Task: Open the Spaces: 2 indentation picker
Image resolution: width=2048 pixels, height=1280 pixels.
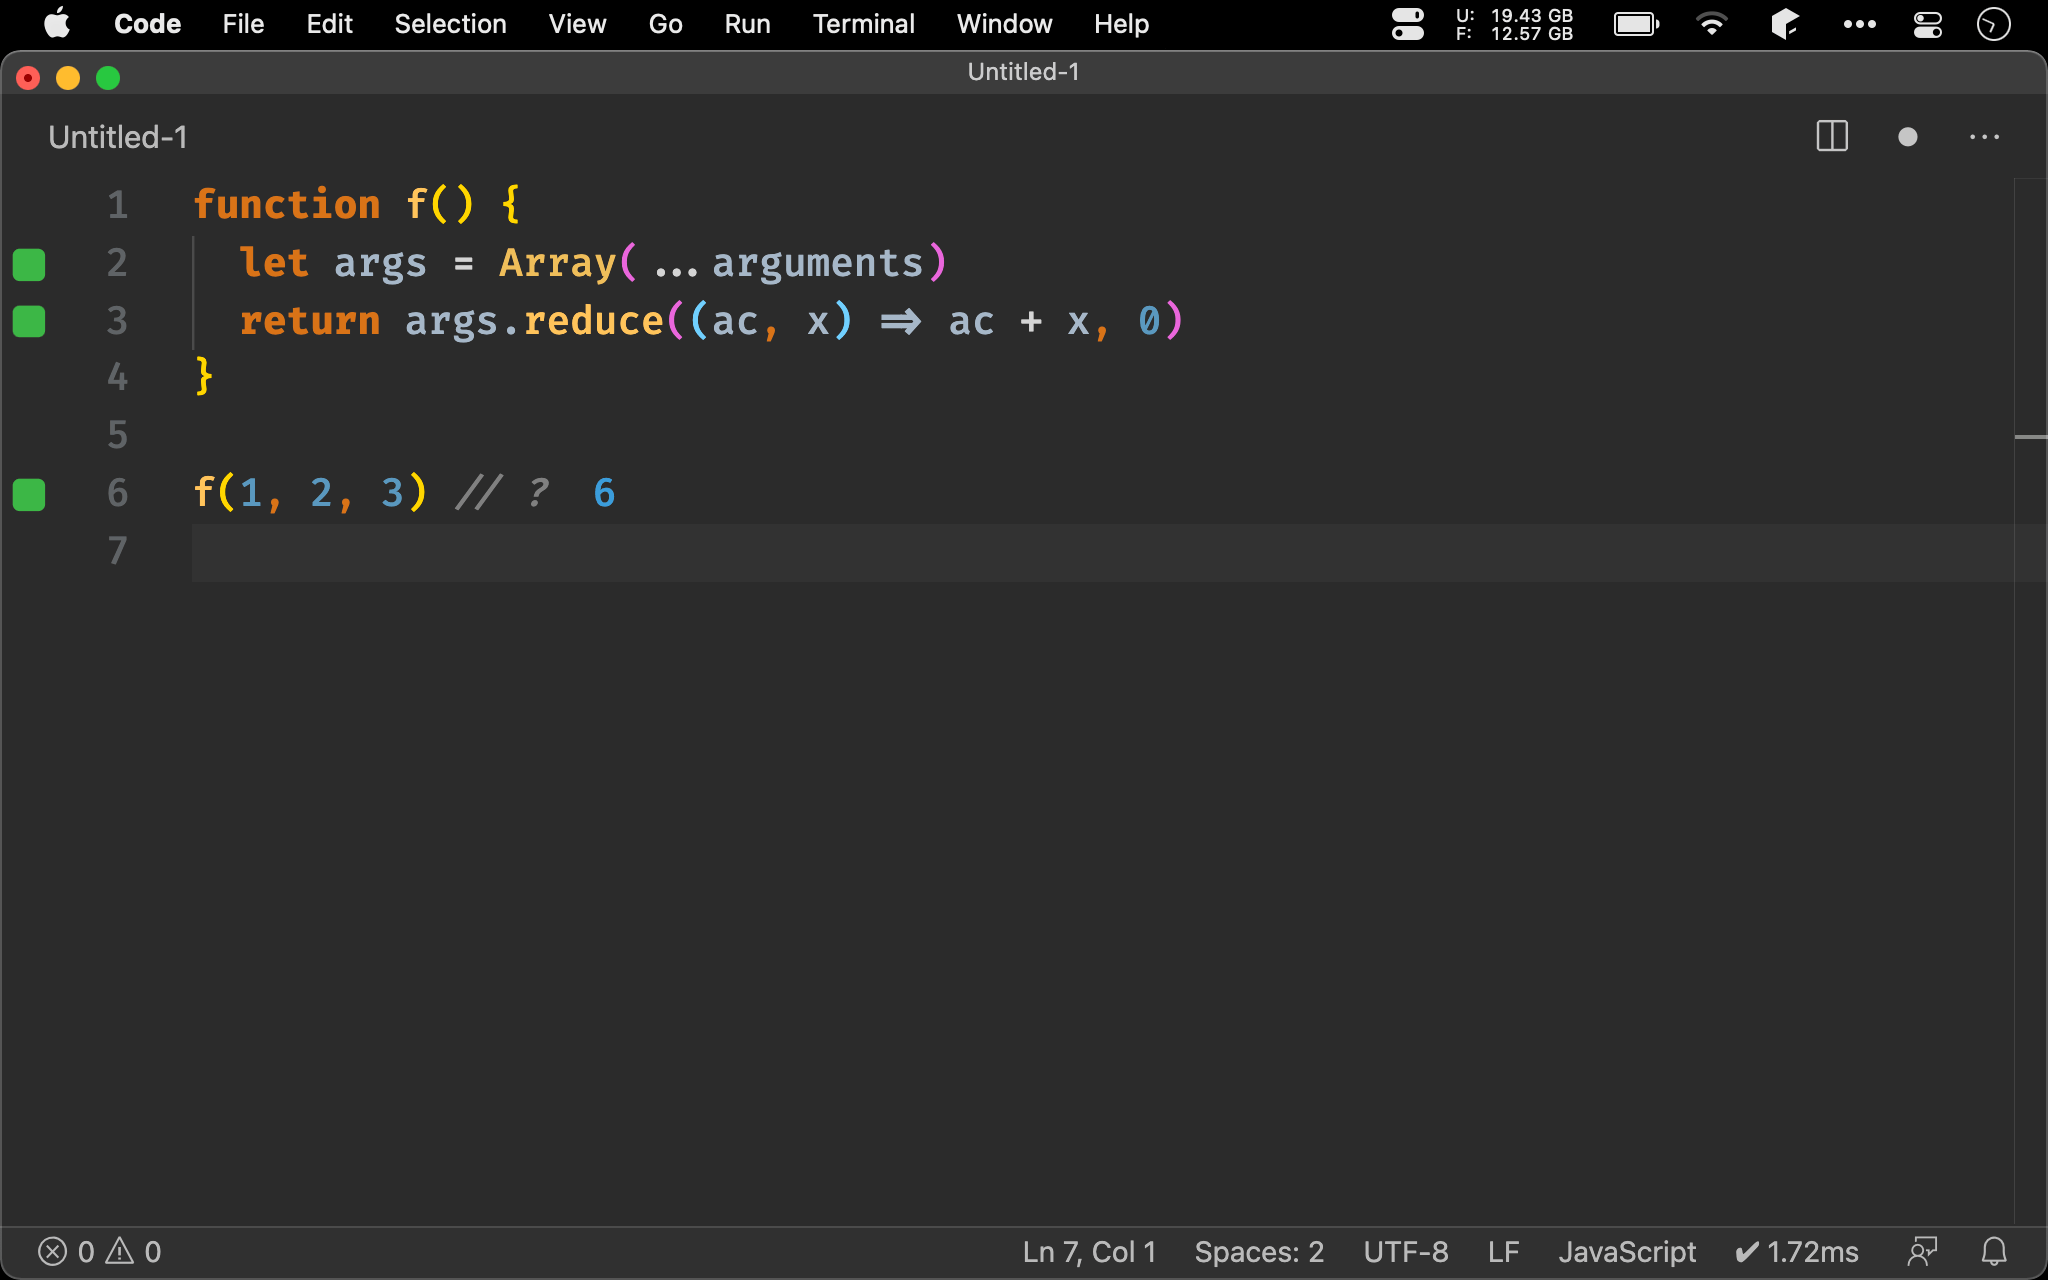Action: (x=1258, y=1251)
